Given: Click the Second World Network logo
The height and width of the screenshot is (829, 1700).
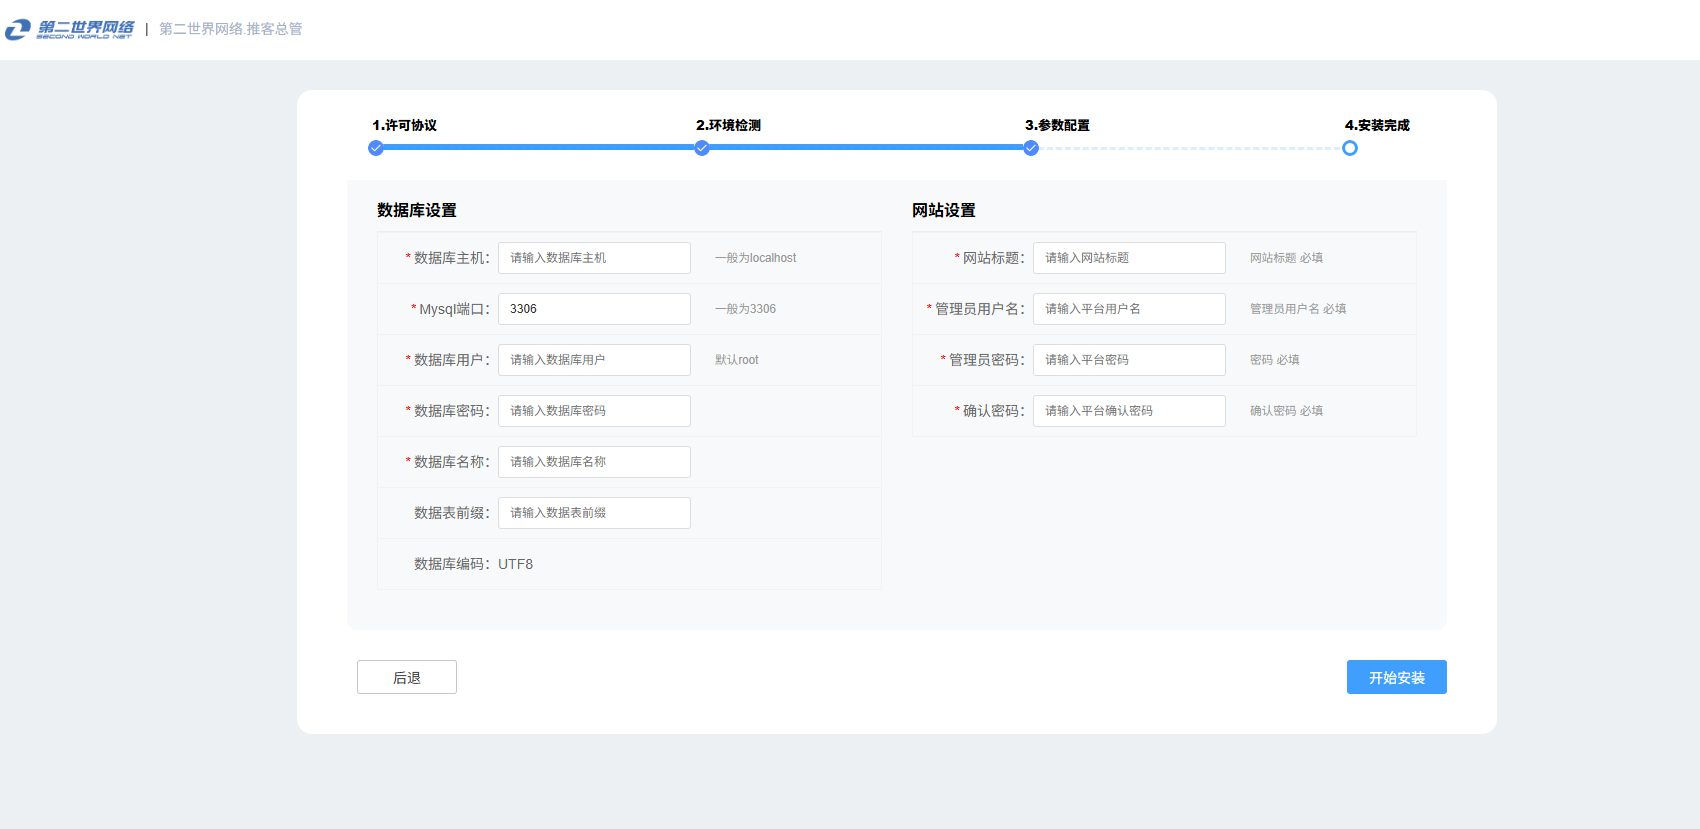Looking at the screenshot, I should 69,29.
